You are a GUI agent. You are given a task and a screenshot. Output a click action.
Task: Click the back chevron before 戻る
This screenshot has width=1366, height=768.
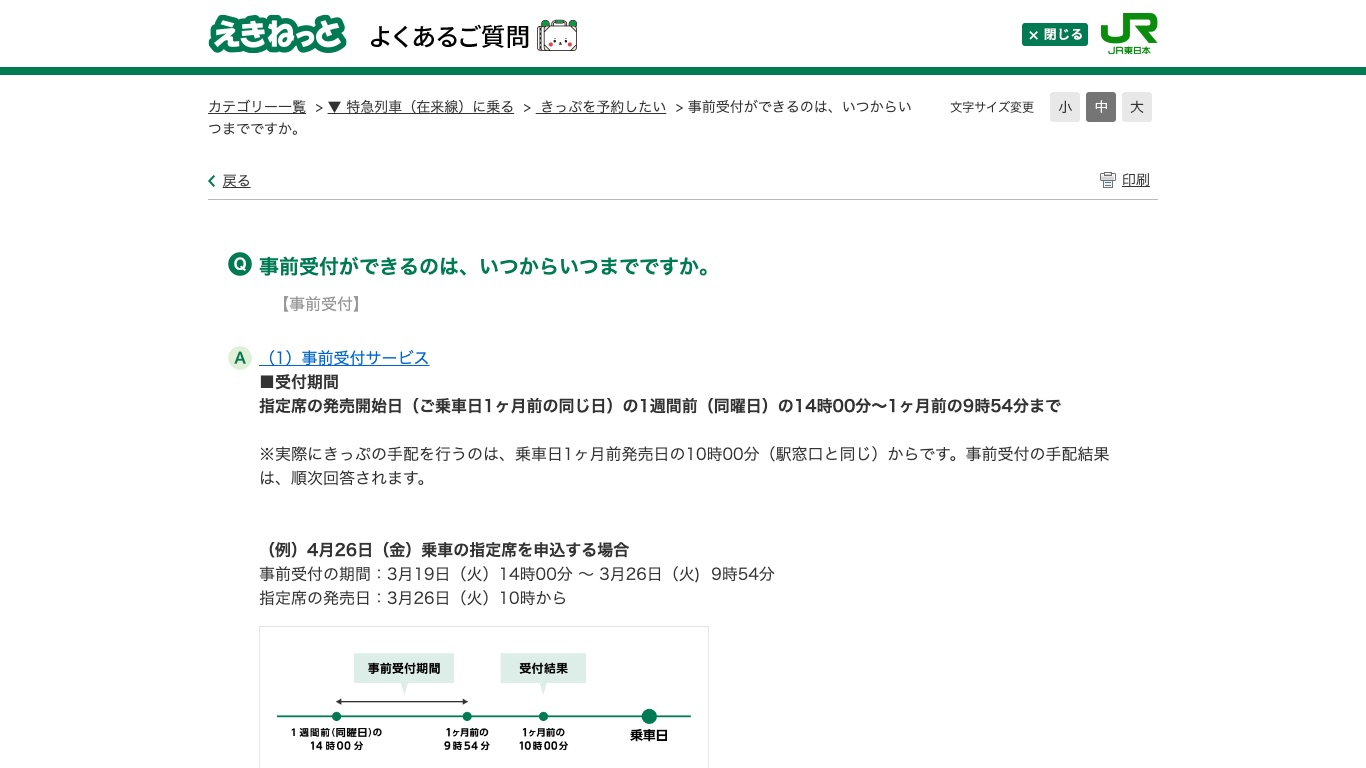212,181
